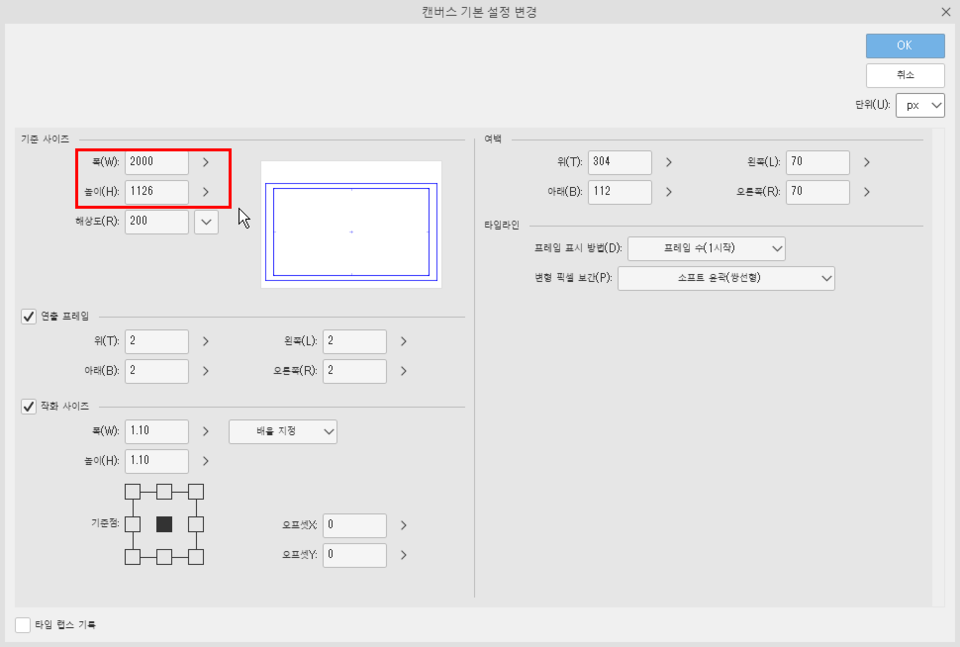Click the OK button
The image size is (960, 647).
[x=905, y=45]
